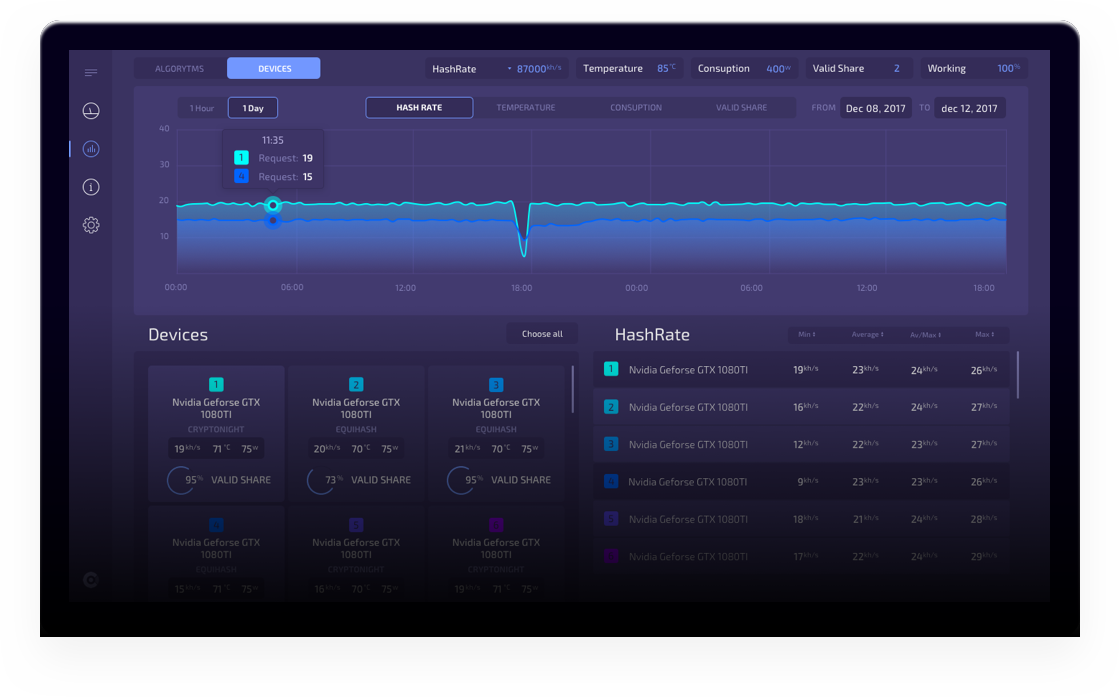
Task: Click the Working 100% stat box
Action: 974,69
